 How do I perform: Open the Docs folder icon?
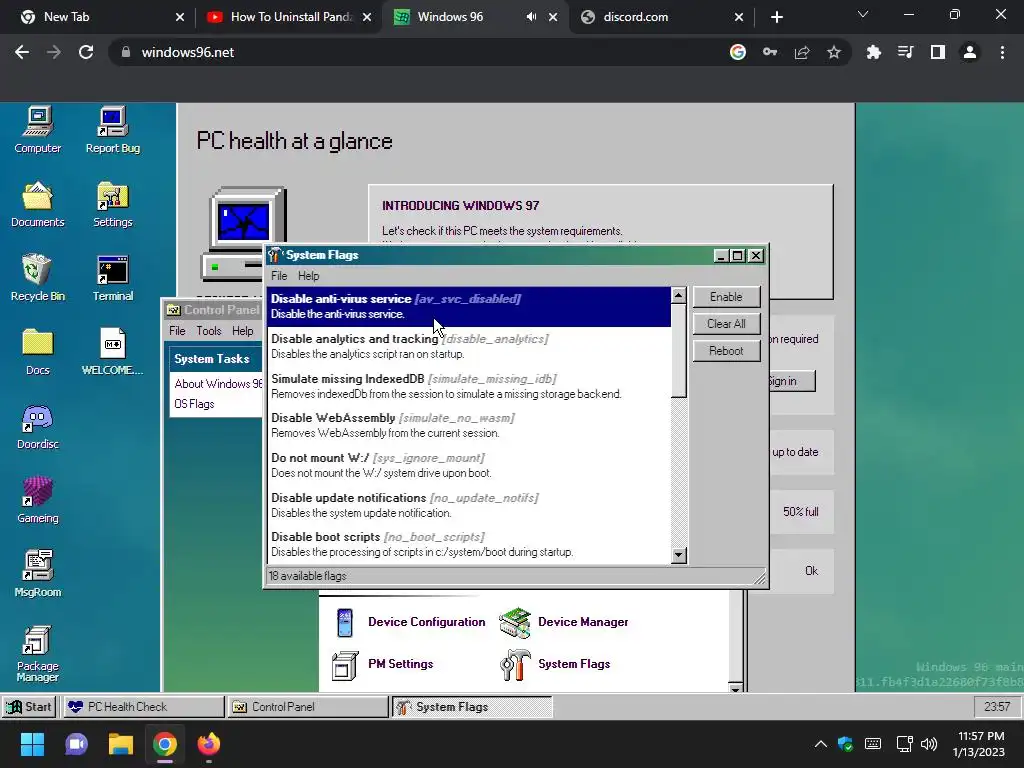[38, 351]
